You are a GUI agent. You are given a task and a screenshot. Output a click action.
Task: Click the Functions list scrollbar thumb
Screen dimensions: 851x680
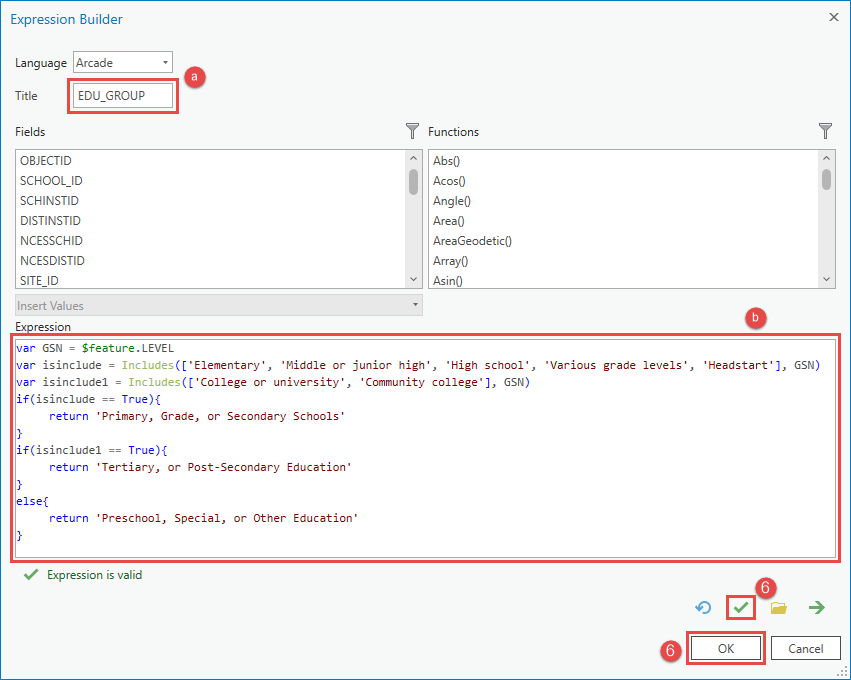coord(827,179)
